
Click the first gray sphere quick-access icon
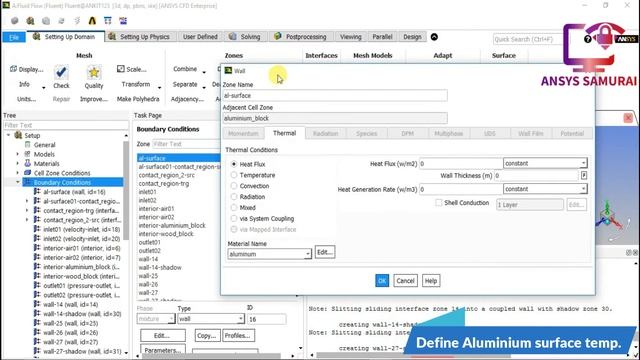coord(15,20)
